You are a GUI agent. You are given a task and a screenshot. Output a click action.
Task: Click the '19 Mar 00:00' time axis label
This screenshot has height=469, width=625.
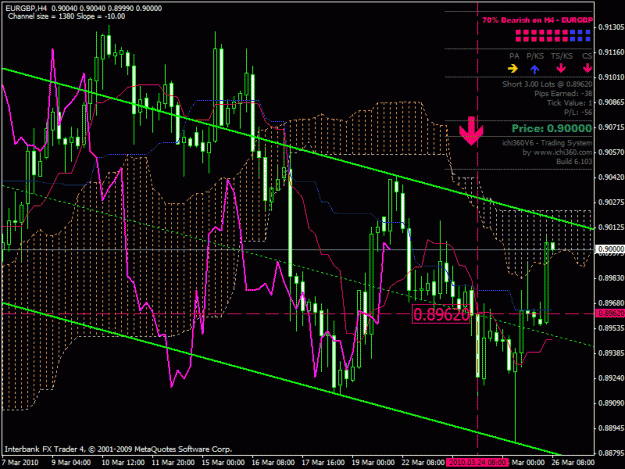pos(373,462)
